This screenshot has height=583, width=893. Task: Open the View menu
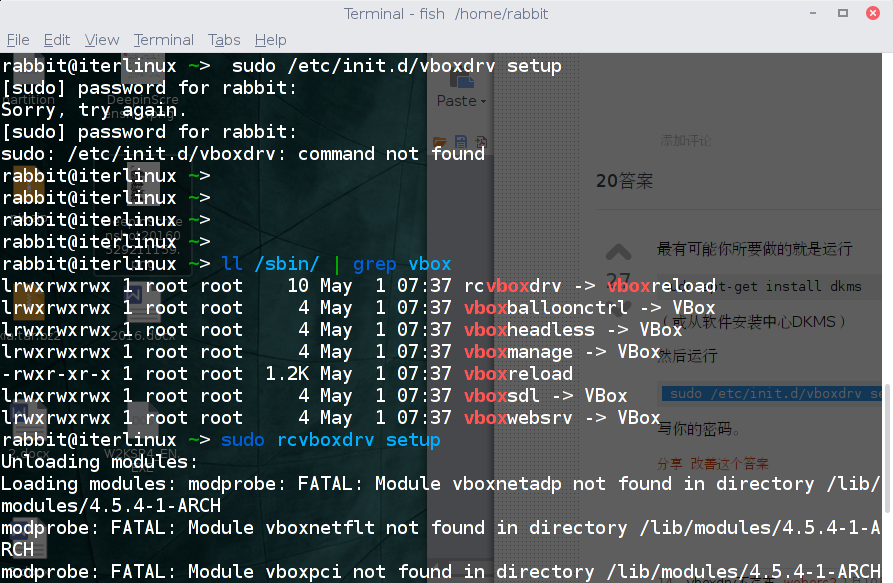point(102,40)
